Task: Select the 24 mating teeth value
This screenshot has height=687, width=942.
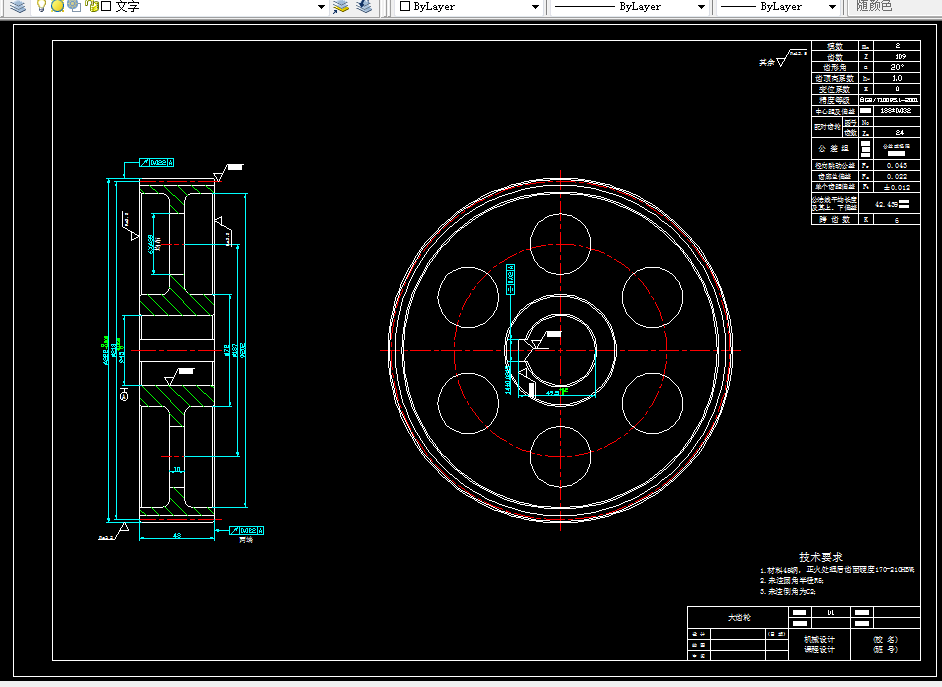Action: click(x=899, y=133)
